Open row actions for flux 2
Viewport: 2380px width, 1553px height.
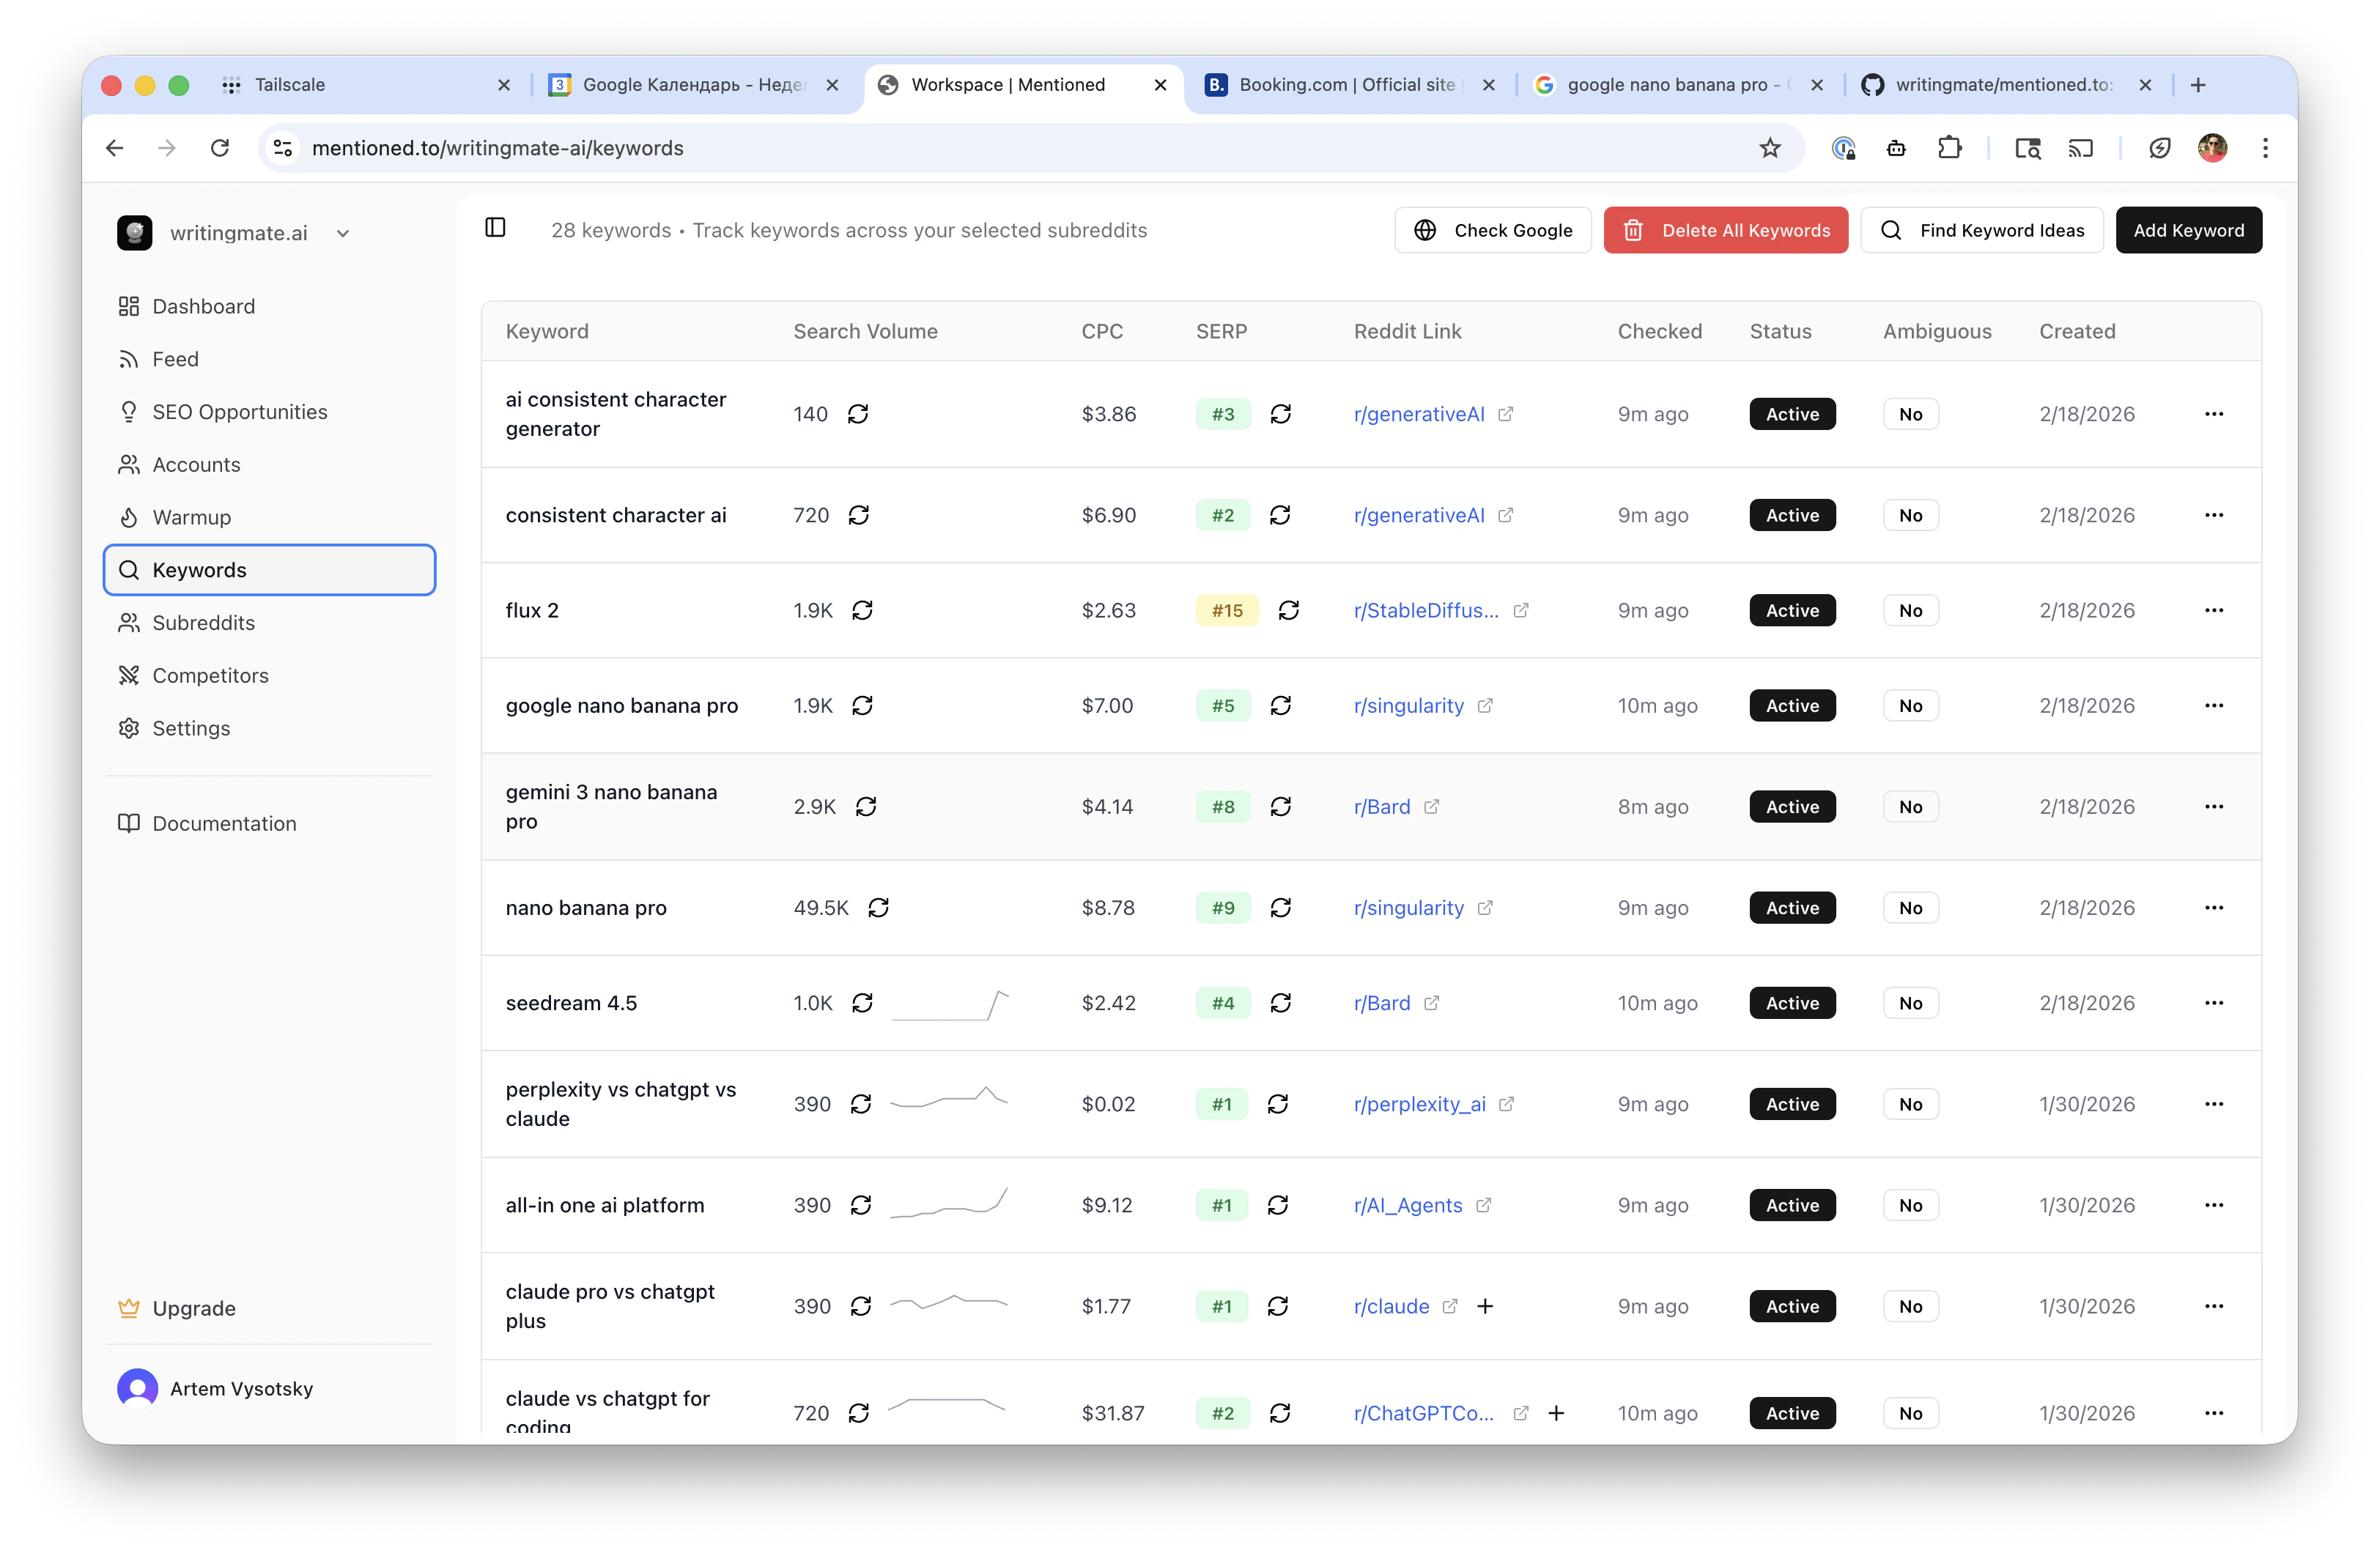click(2214, 610)
